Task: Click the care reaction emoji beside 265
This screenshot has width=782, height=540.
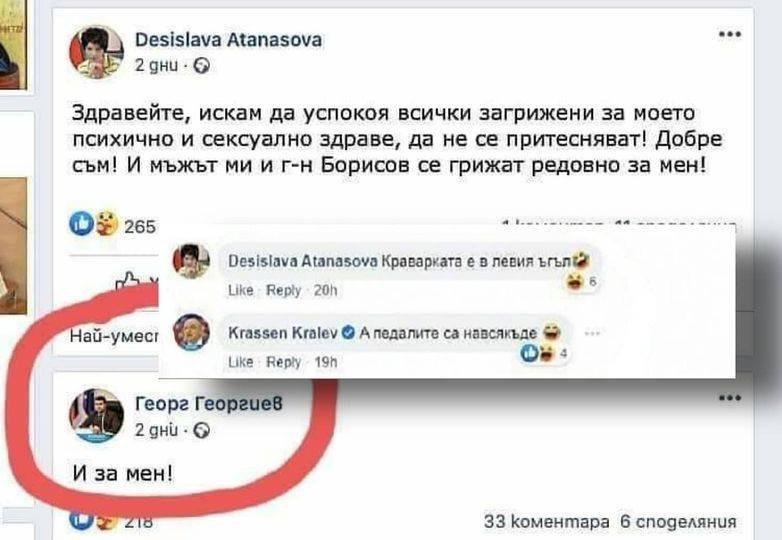Action: pos(106,223)
